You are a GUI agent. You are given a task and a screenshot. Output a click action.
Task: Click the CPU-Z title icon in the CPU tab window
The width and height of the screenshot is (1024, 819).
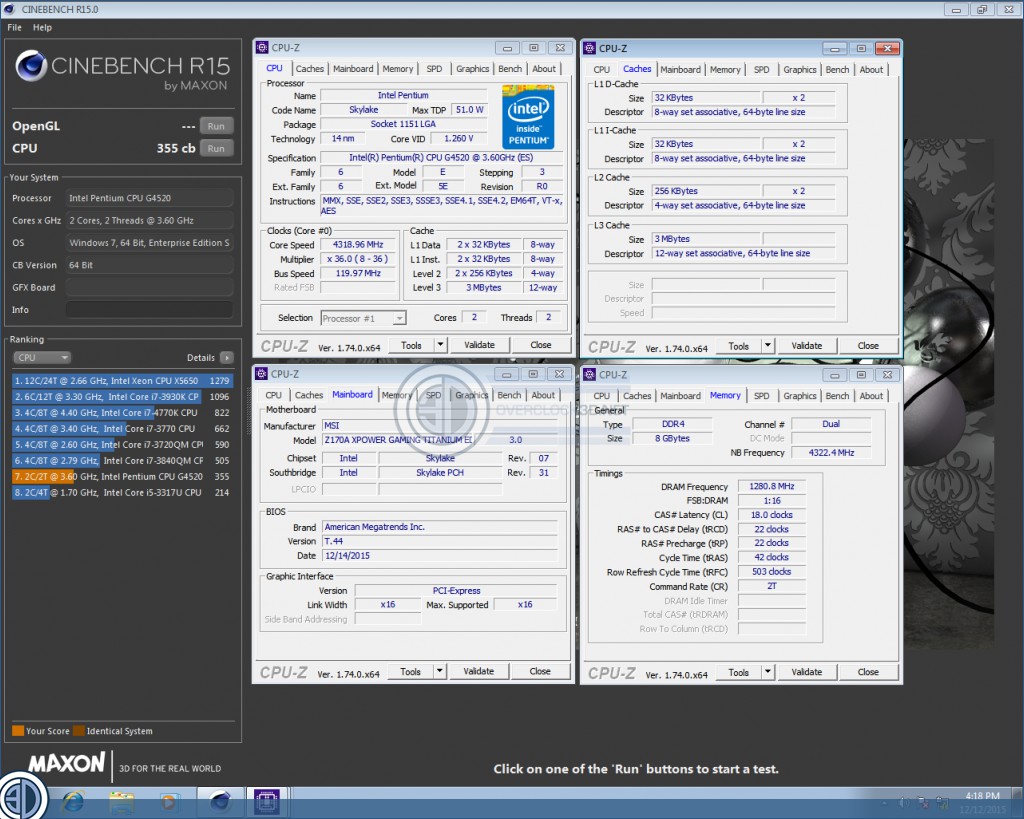262,48
